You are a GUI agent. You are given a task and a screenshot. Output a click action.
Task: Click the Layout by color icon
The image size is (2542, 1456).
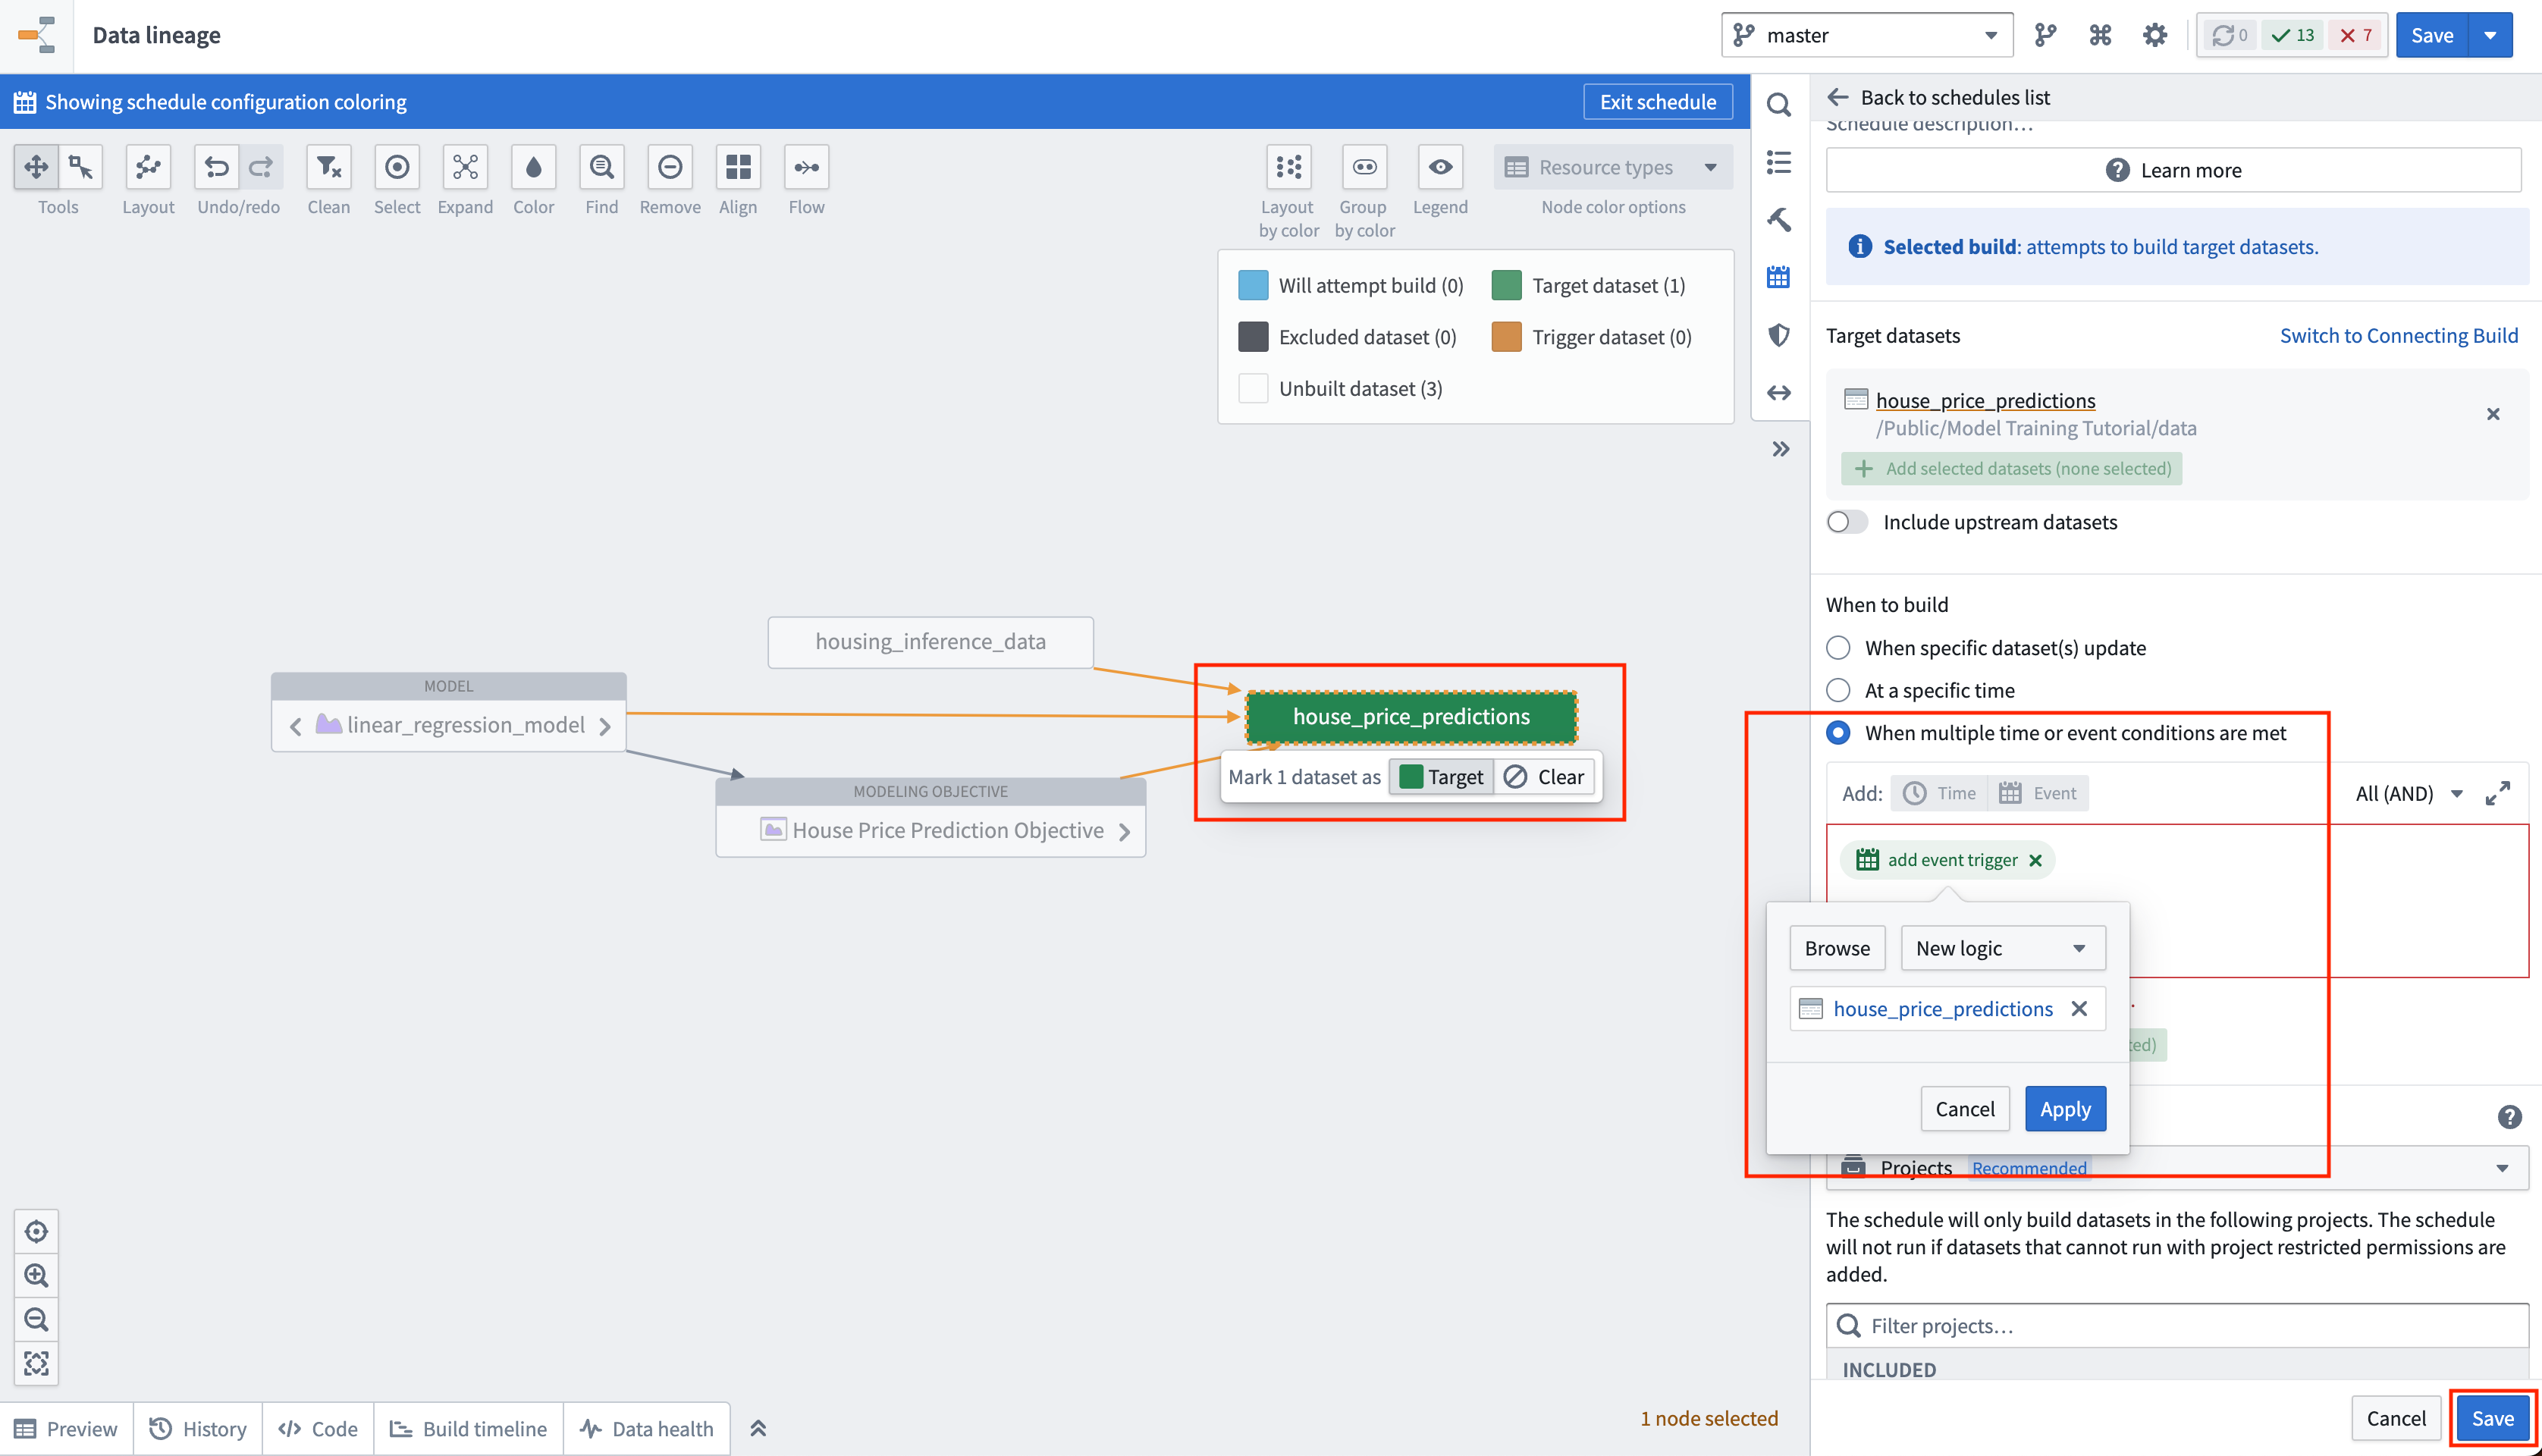coord(1287,166)
